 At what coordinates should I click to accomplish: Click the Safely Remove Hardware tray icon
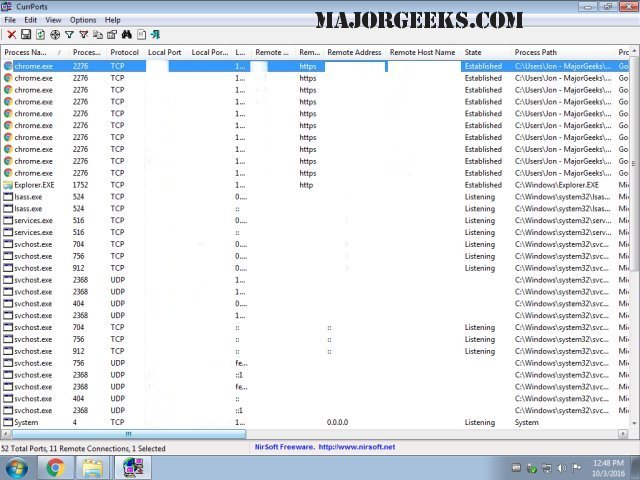(531, 468)
